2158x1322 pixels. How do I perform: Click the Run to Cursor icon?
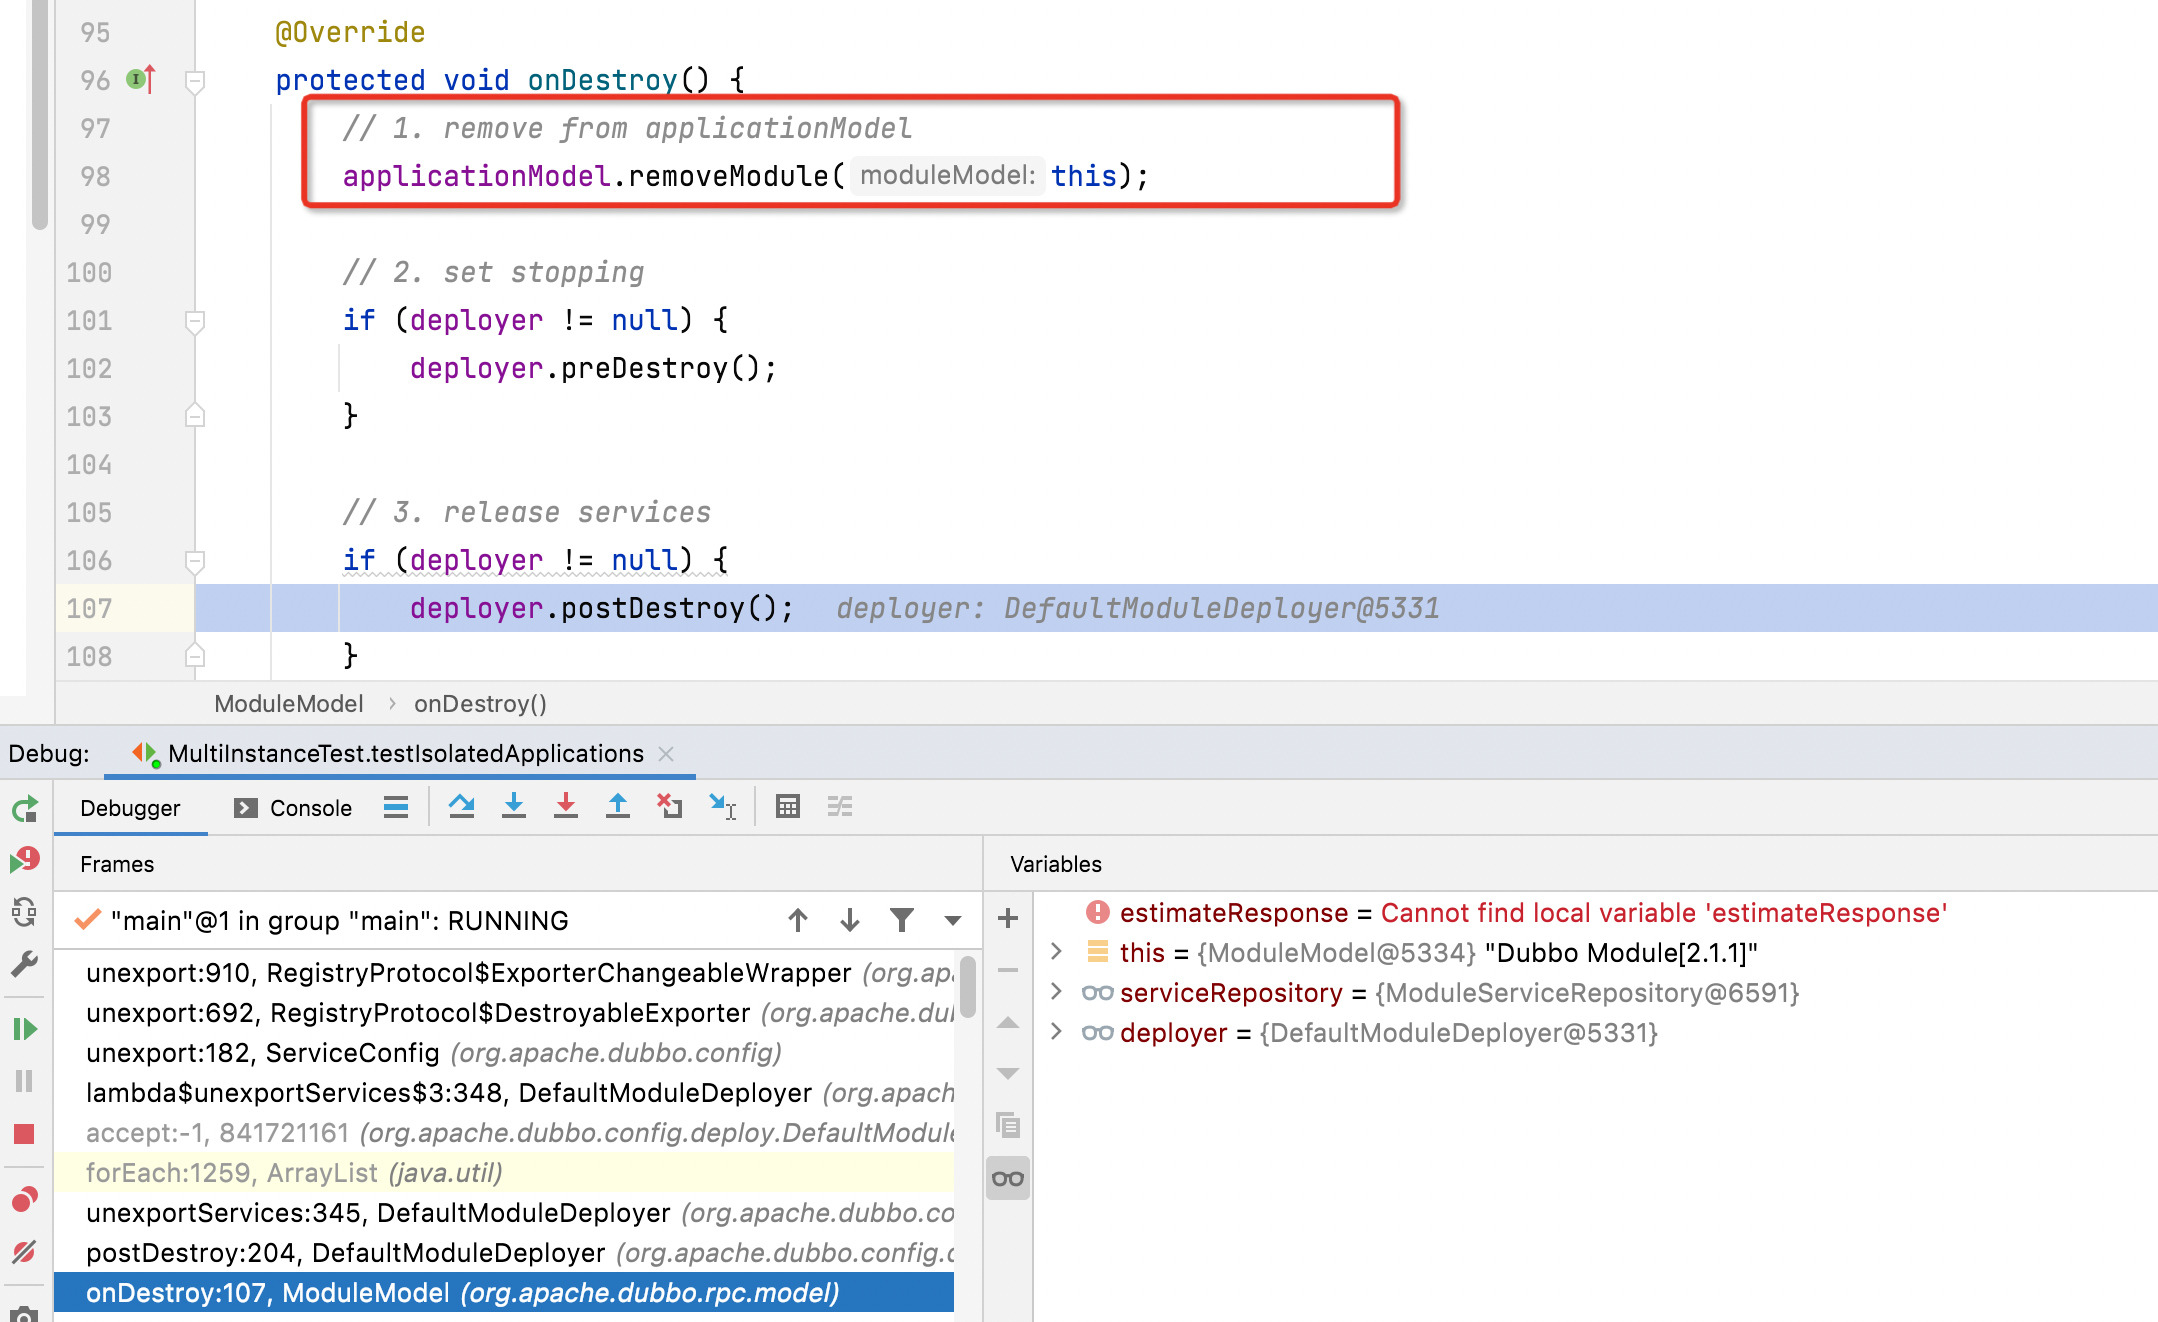click(722, 806)
